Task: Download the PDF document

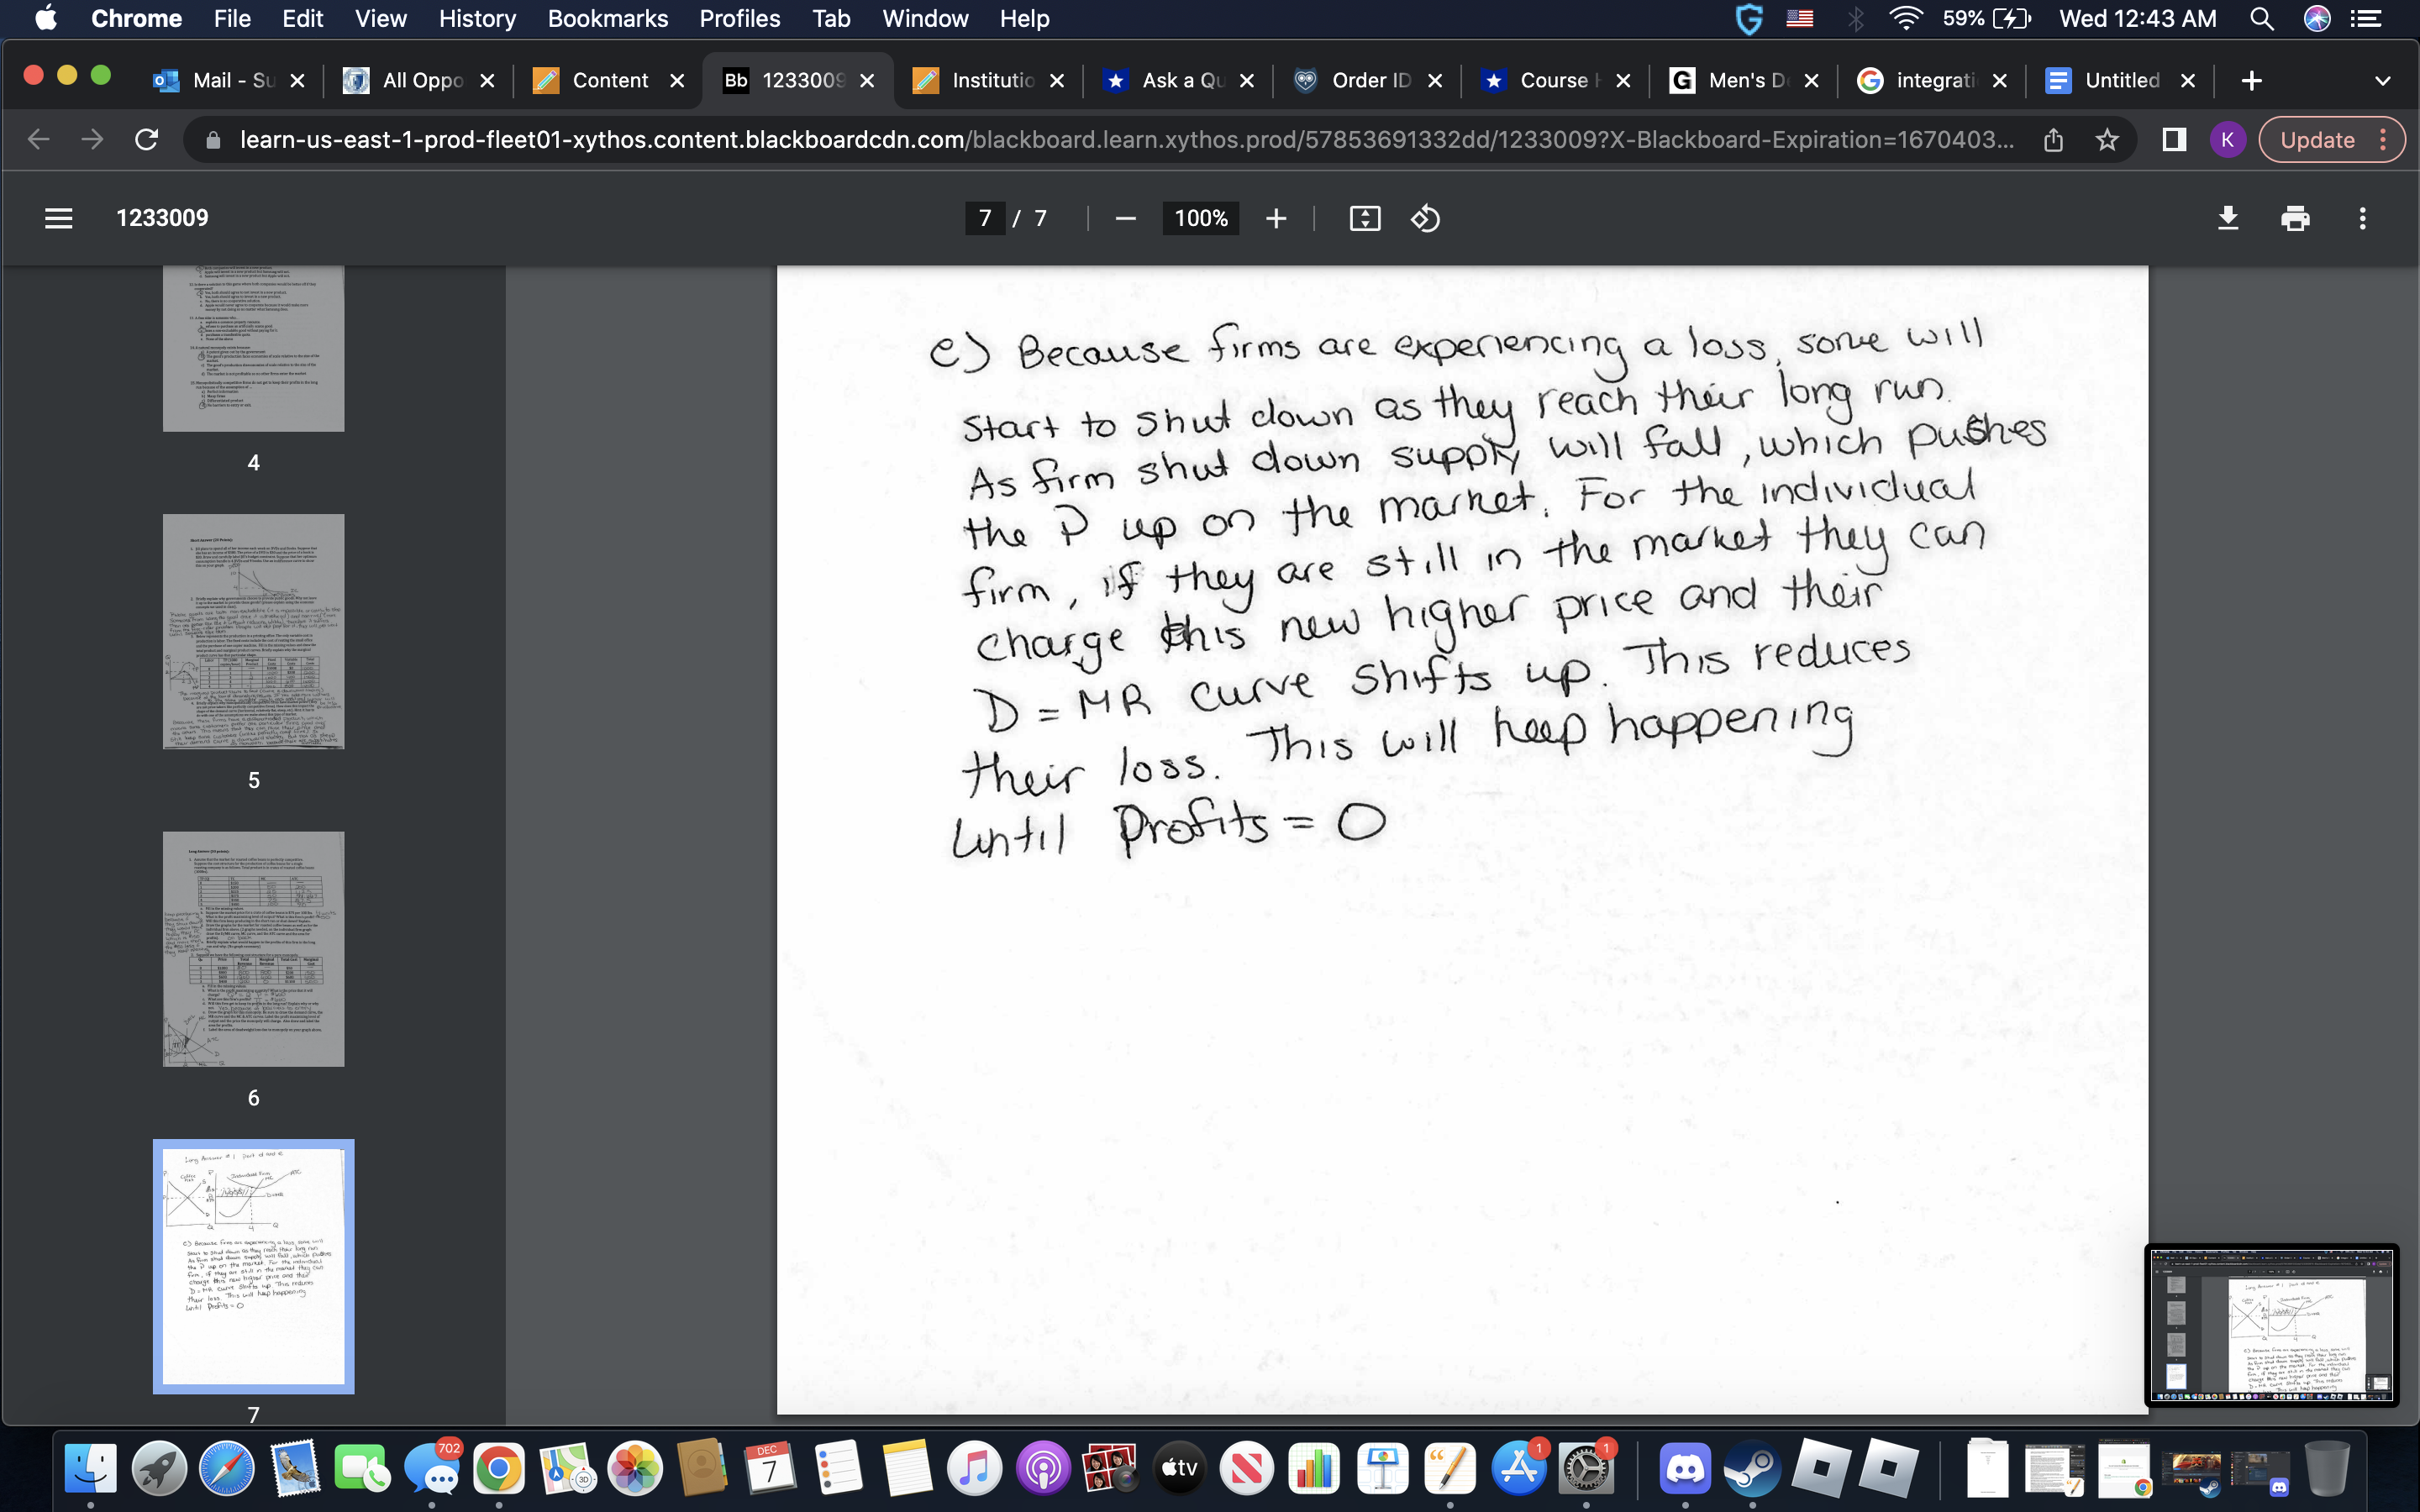Action: point(2229,218)
